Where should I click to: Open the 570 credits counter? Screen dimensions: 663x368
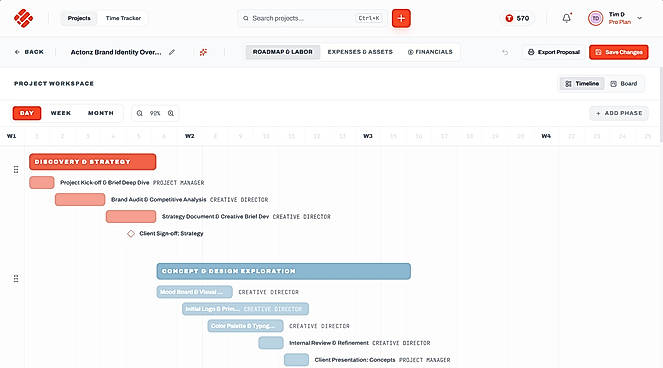coord(517,18)
